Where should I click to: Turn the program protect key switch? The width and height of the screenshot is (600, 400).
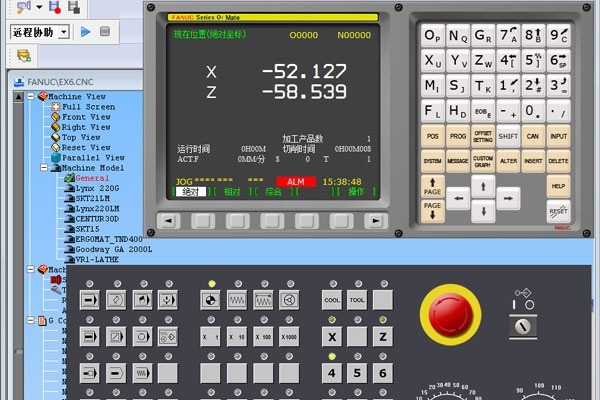[x=523, y=325]
